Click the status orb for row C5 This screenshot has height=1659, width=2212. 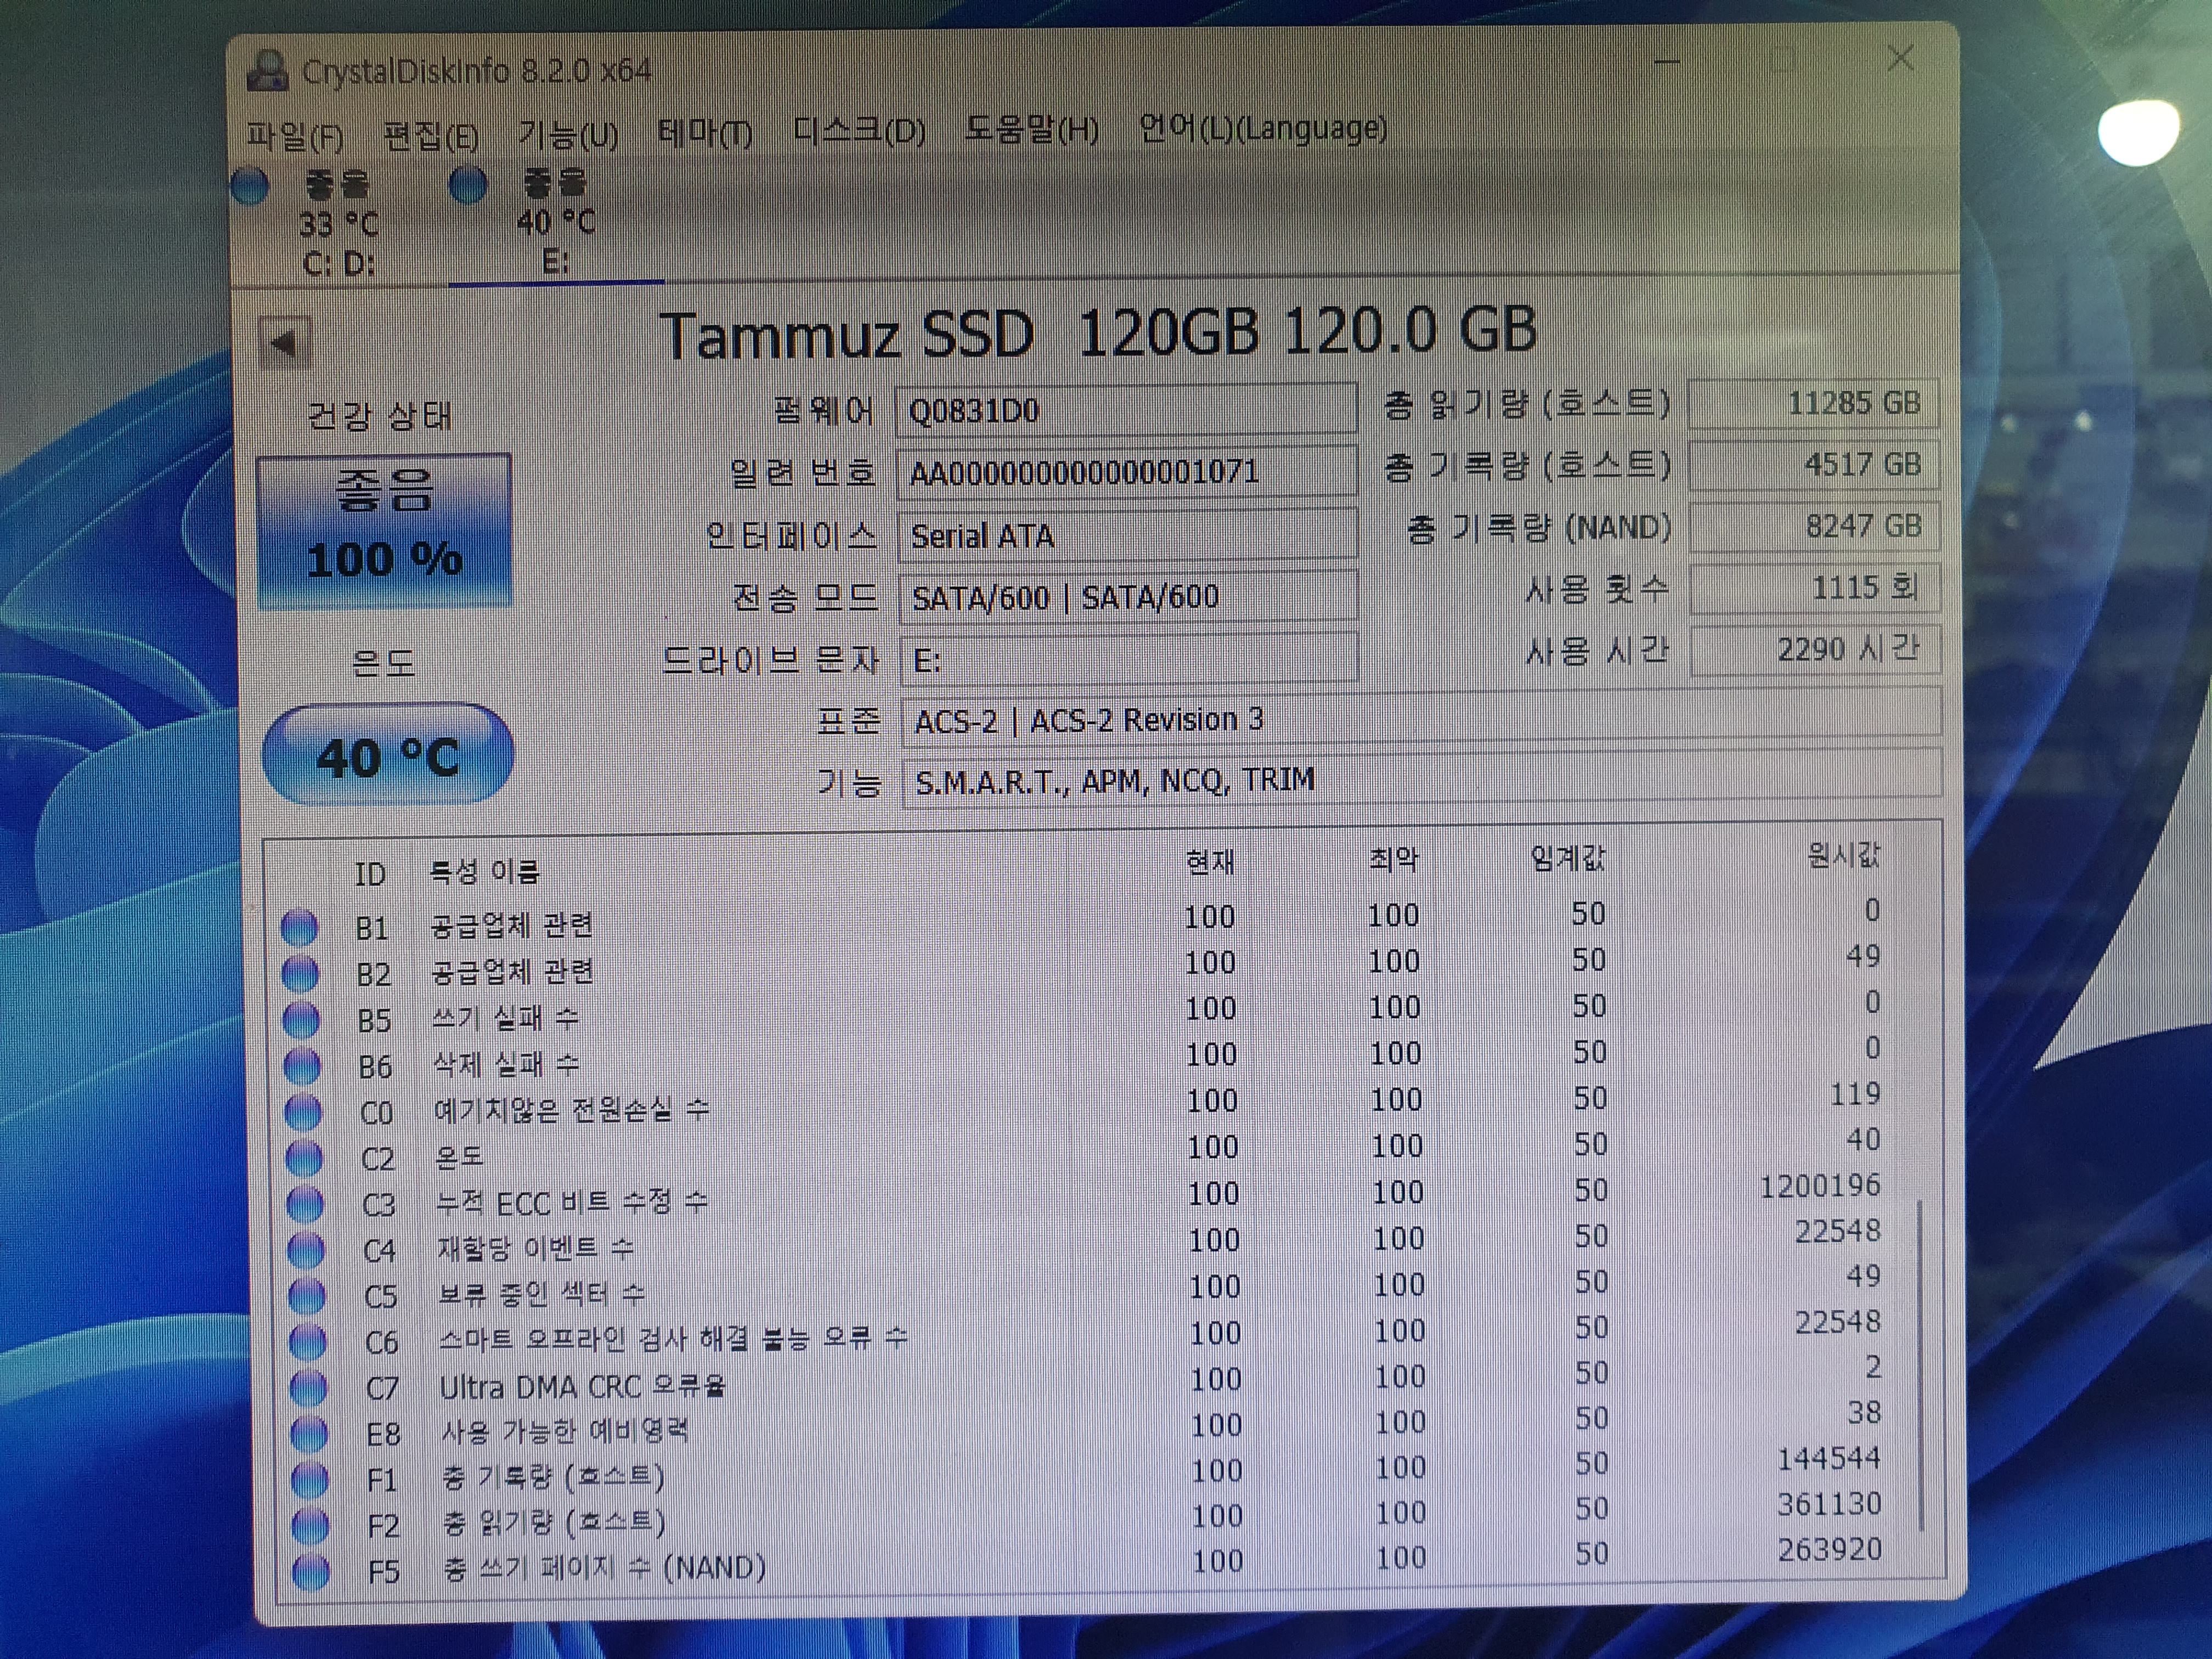coord(307,1295)
